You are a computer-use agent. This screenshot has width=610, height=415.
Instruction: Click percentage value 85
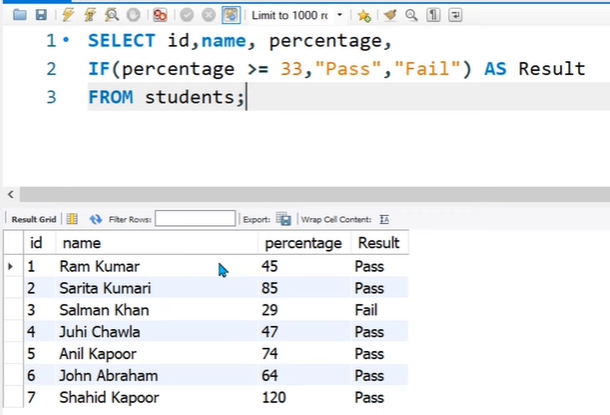[x=270, y=288]
